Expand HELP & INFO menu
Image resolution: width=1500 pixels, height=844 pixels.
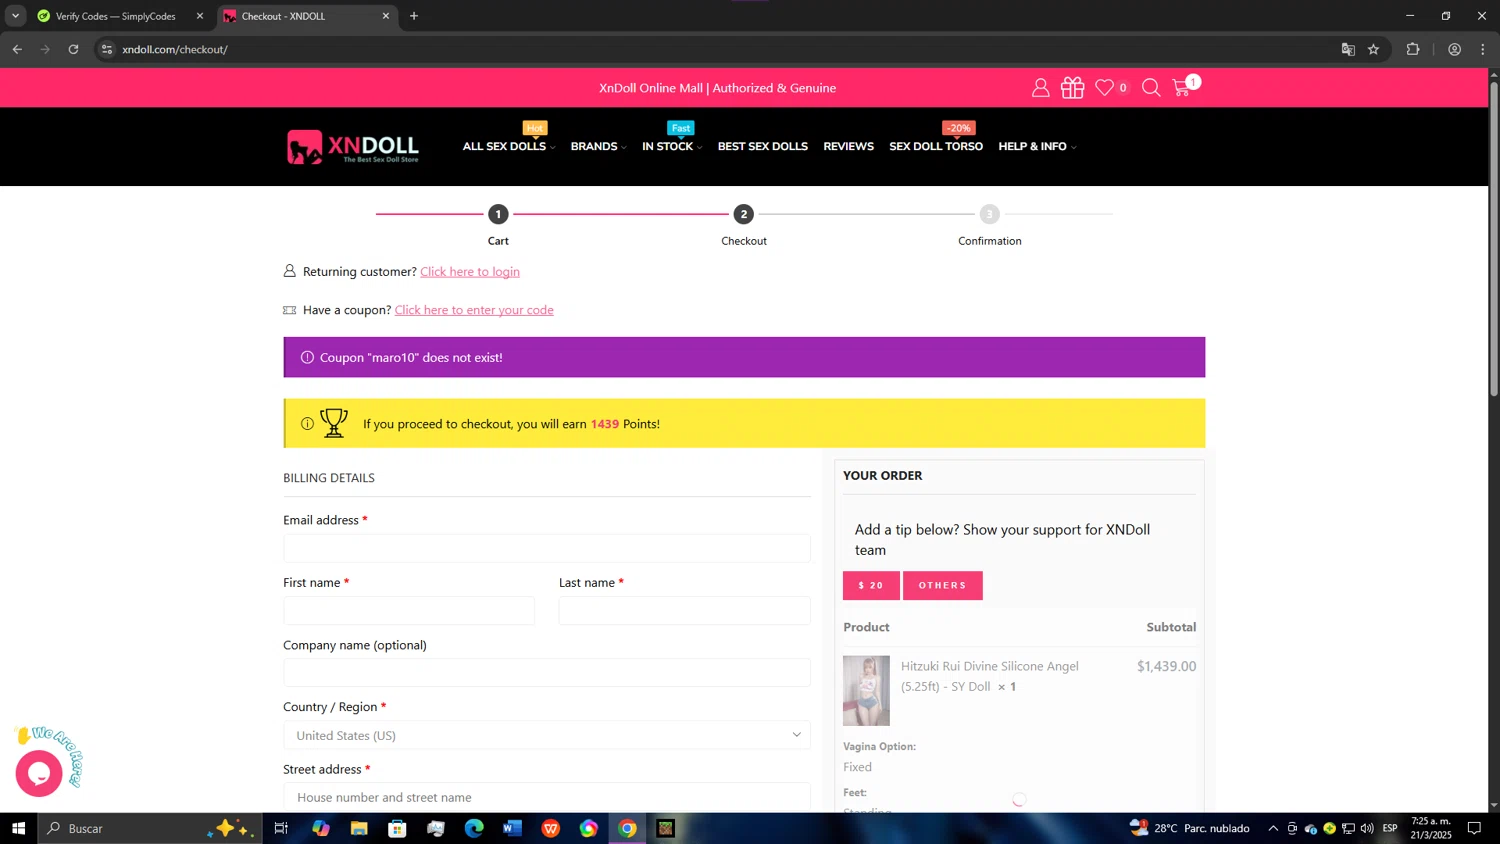[x=1037, y=146]
